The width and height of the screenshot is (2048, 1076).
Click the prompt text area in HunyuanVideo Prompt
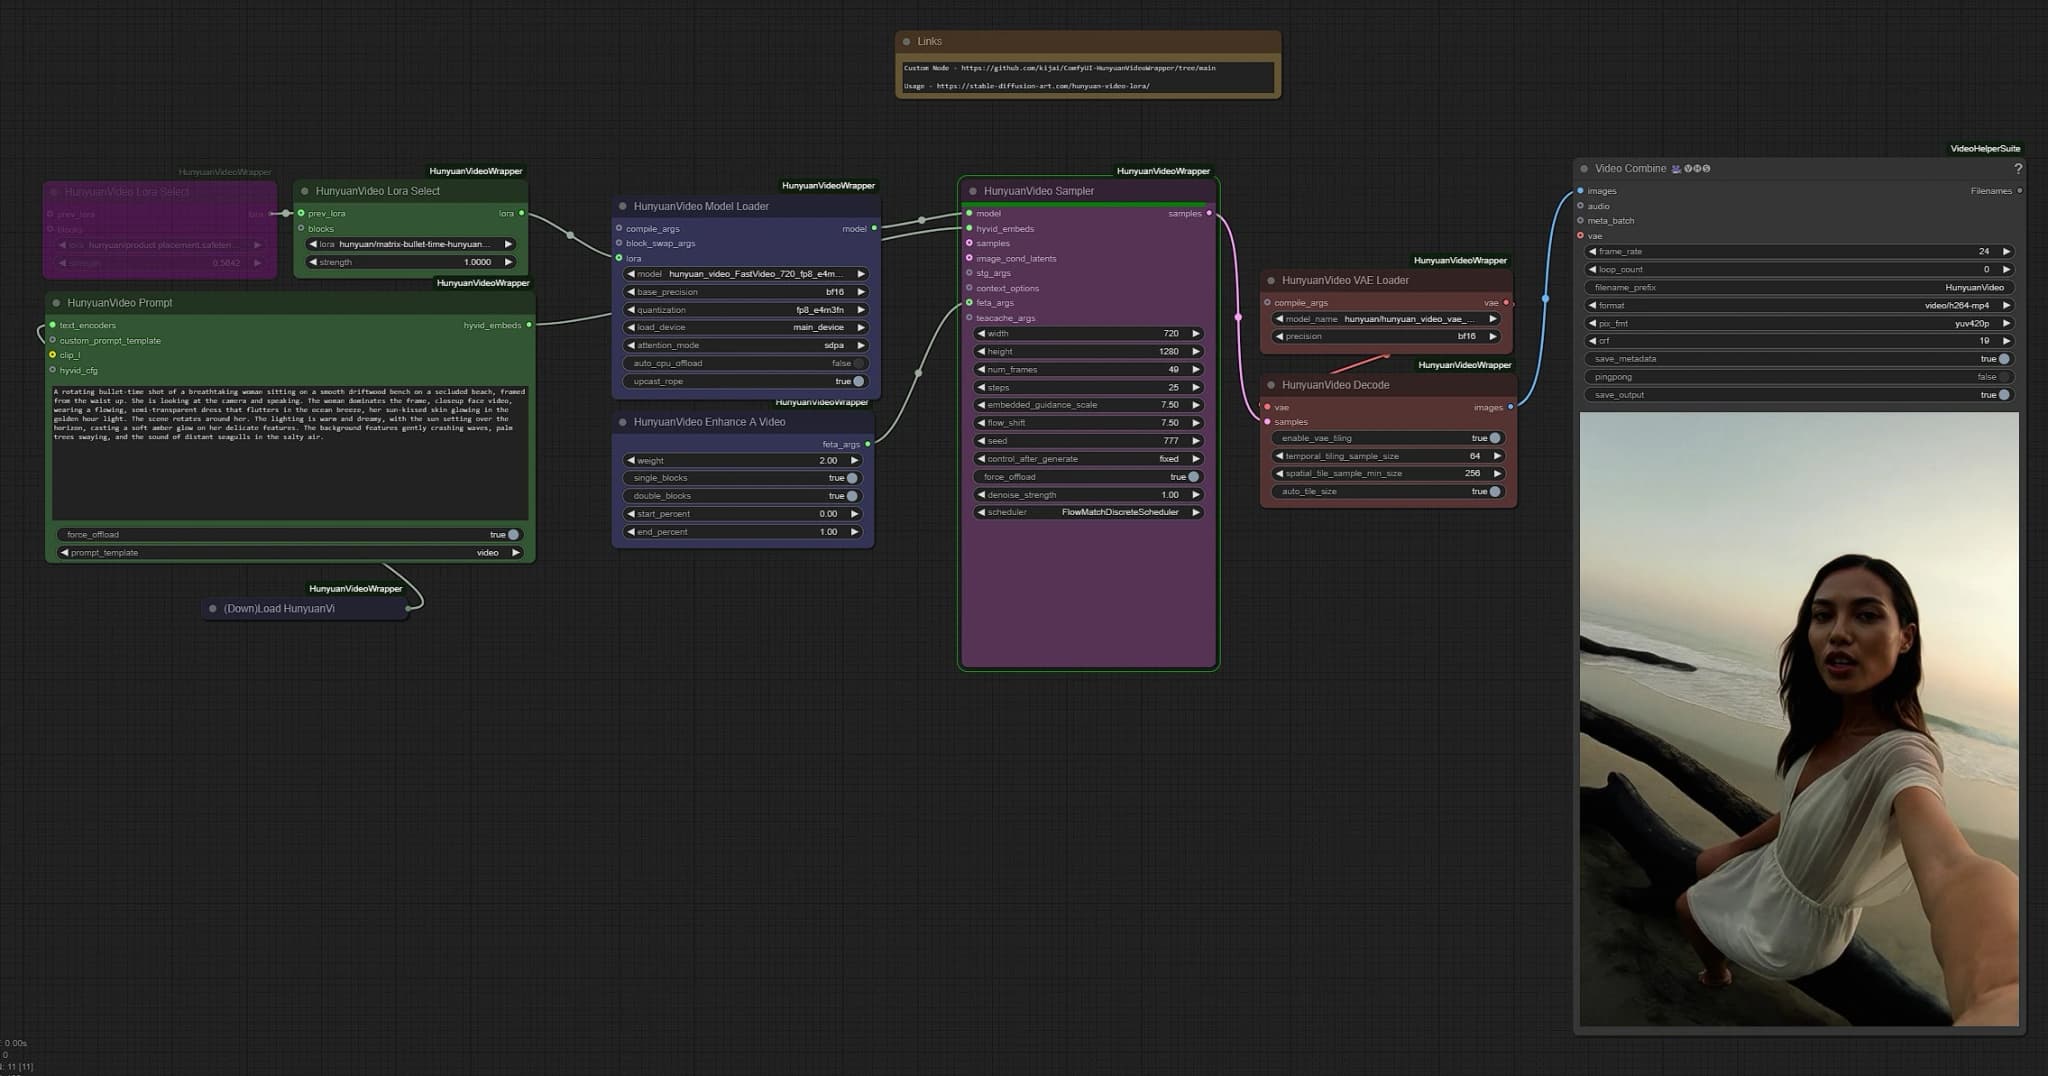pos(290,452)
